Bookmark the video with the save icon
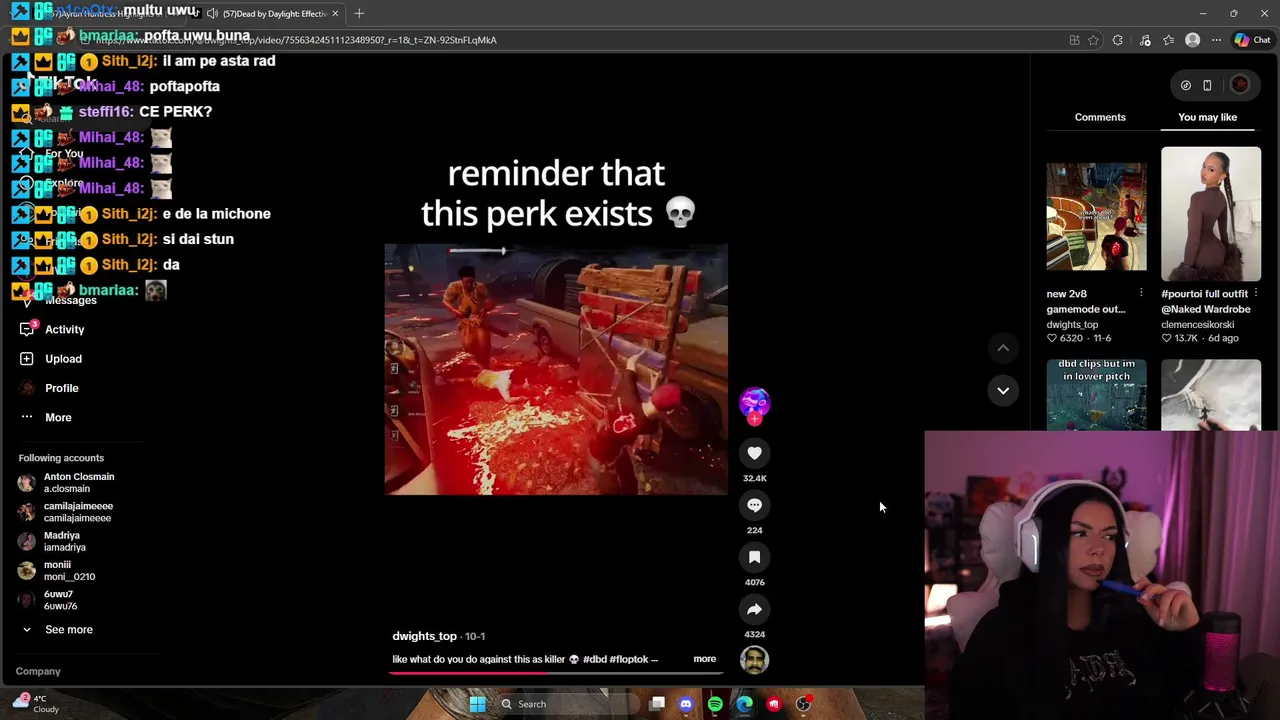 click(754, 557)
